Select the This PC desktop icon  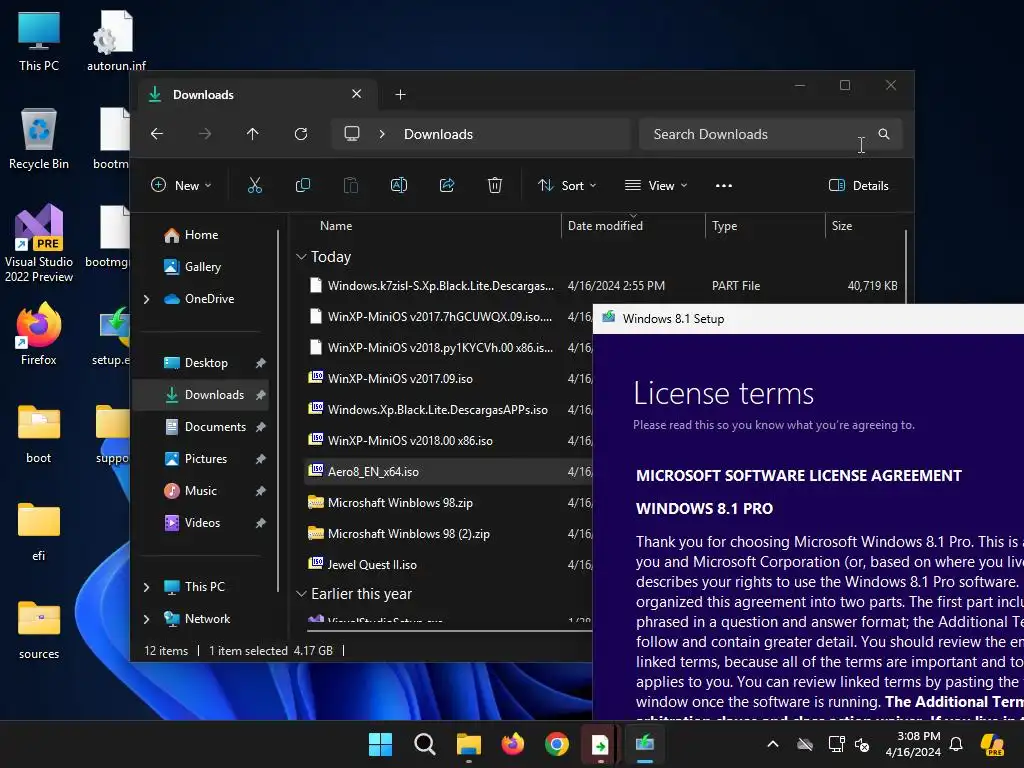pos(39,40)
